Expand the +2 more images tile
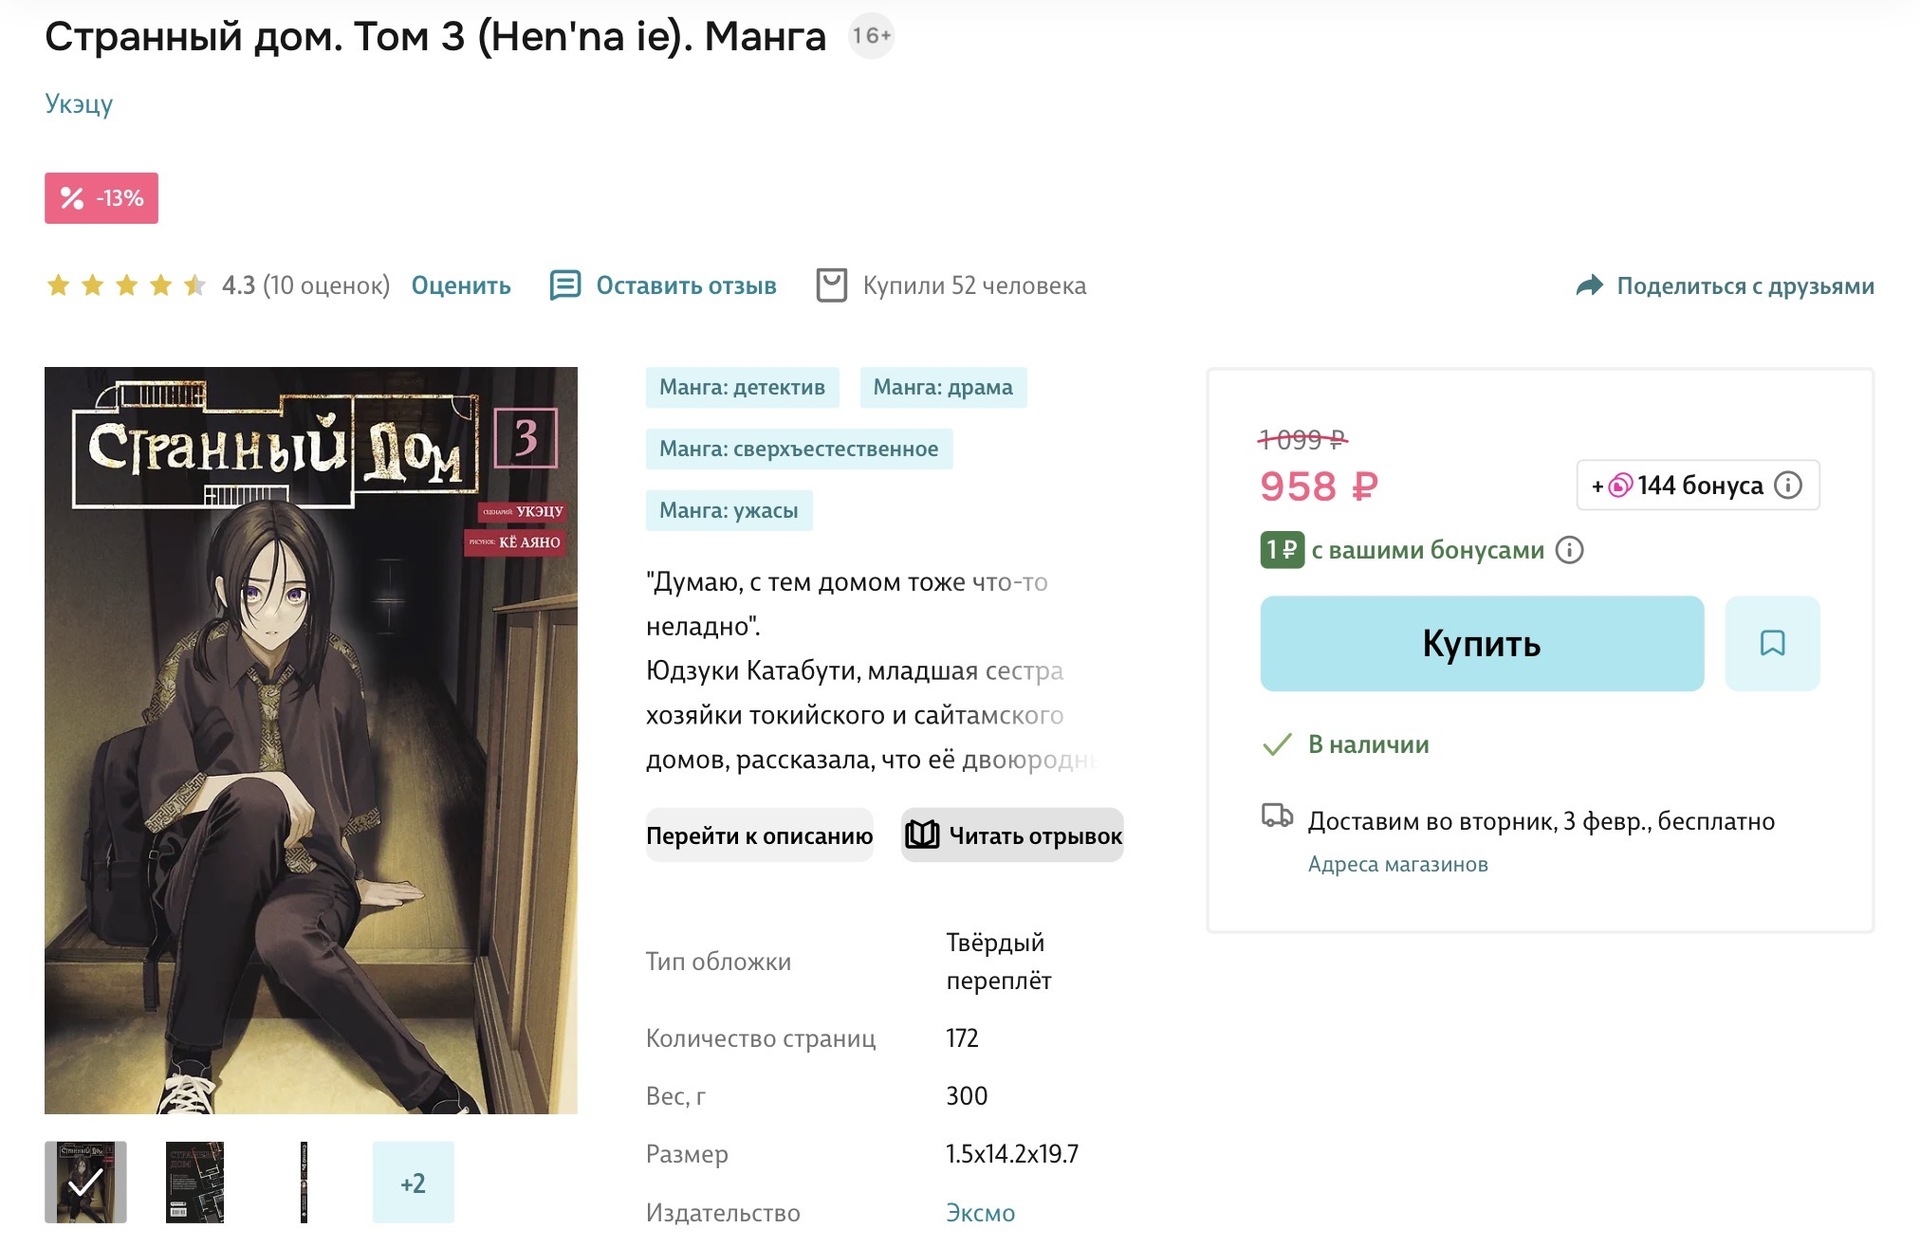Image resolution: width=1920 pixels, height=1247 pixels. coord(413,1182)
